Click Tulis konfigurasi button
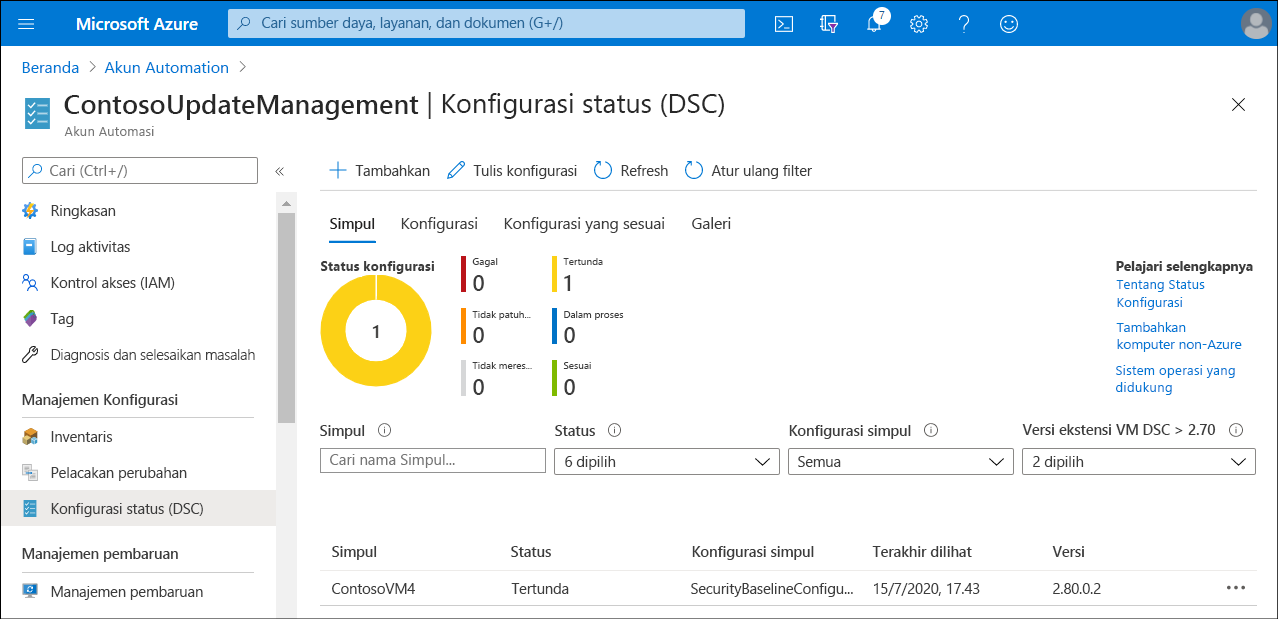This screenshot has height=619, width=1278. (x=512, y=171)
